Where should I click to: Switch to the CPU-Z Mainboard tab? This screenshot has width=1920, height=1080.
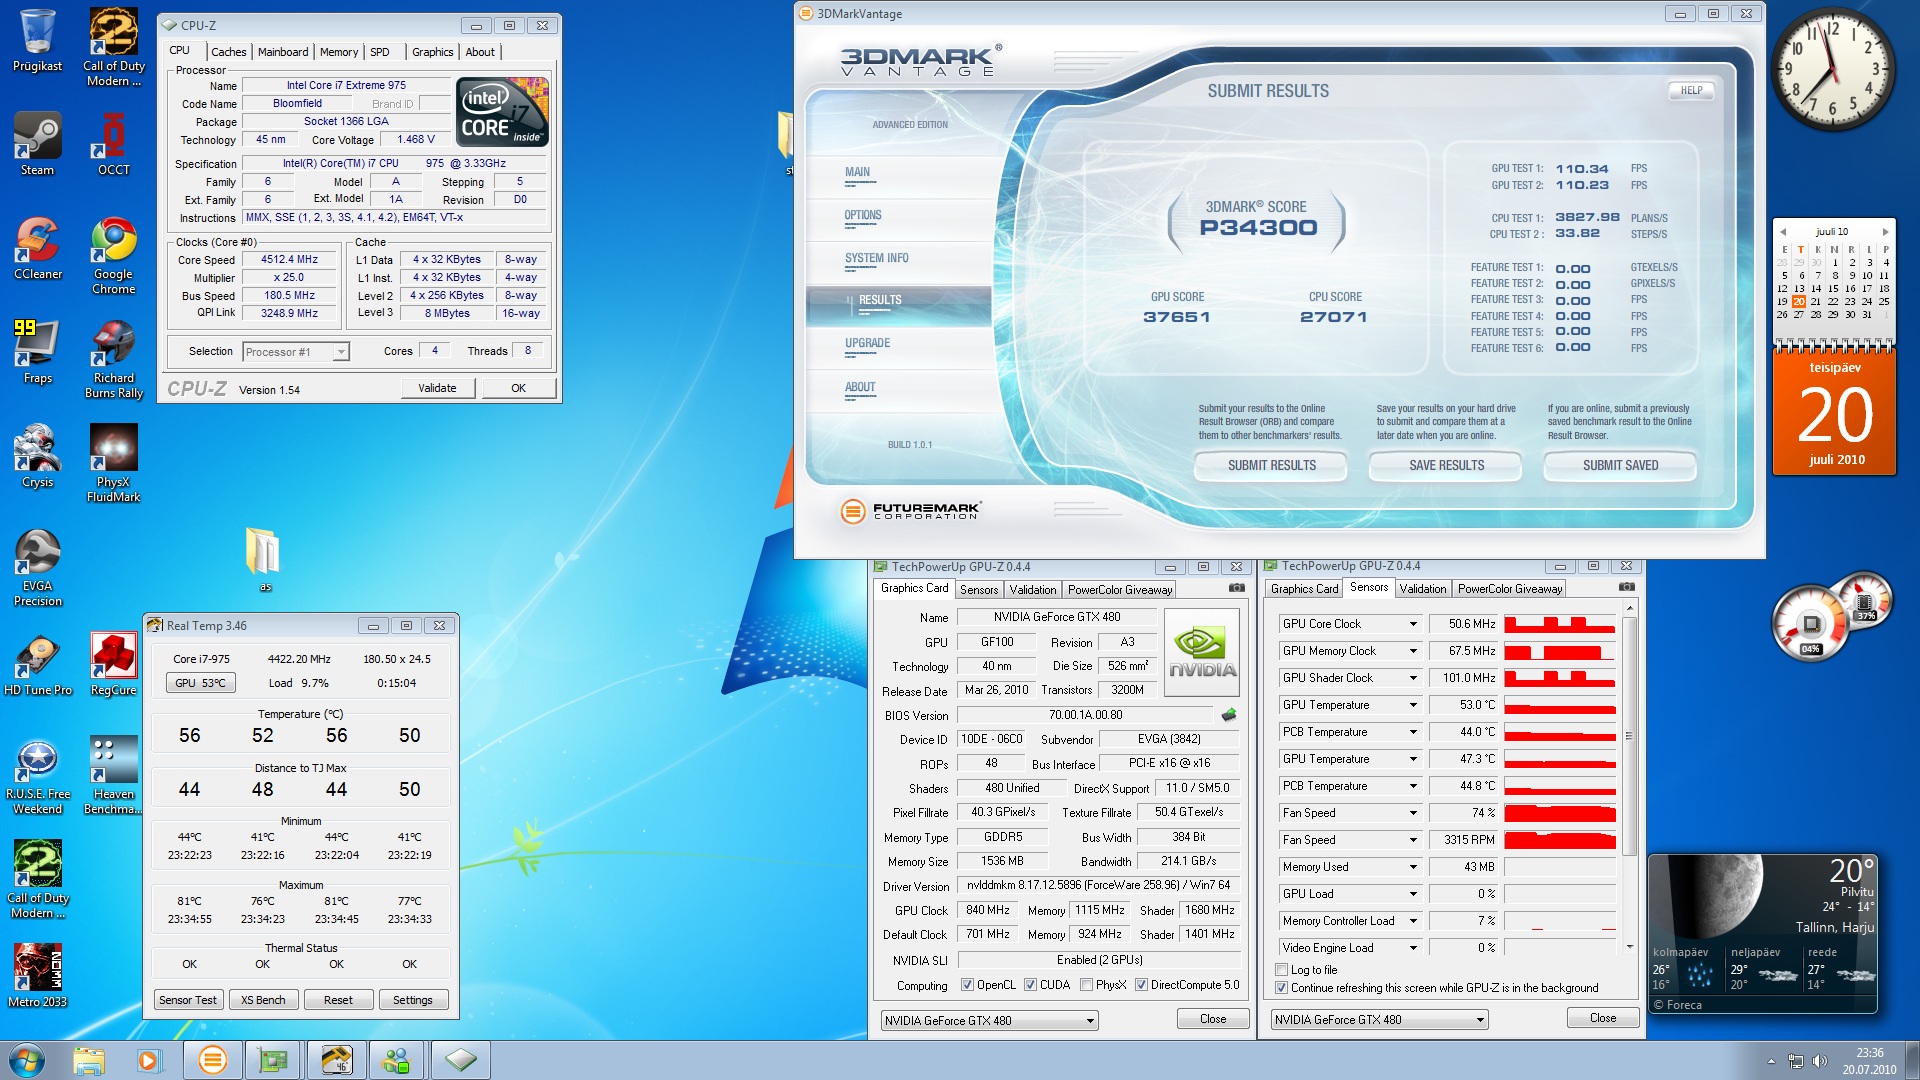tap(283, 52)
